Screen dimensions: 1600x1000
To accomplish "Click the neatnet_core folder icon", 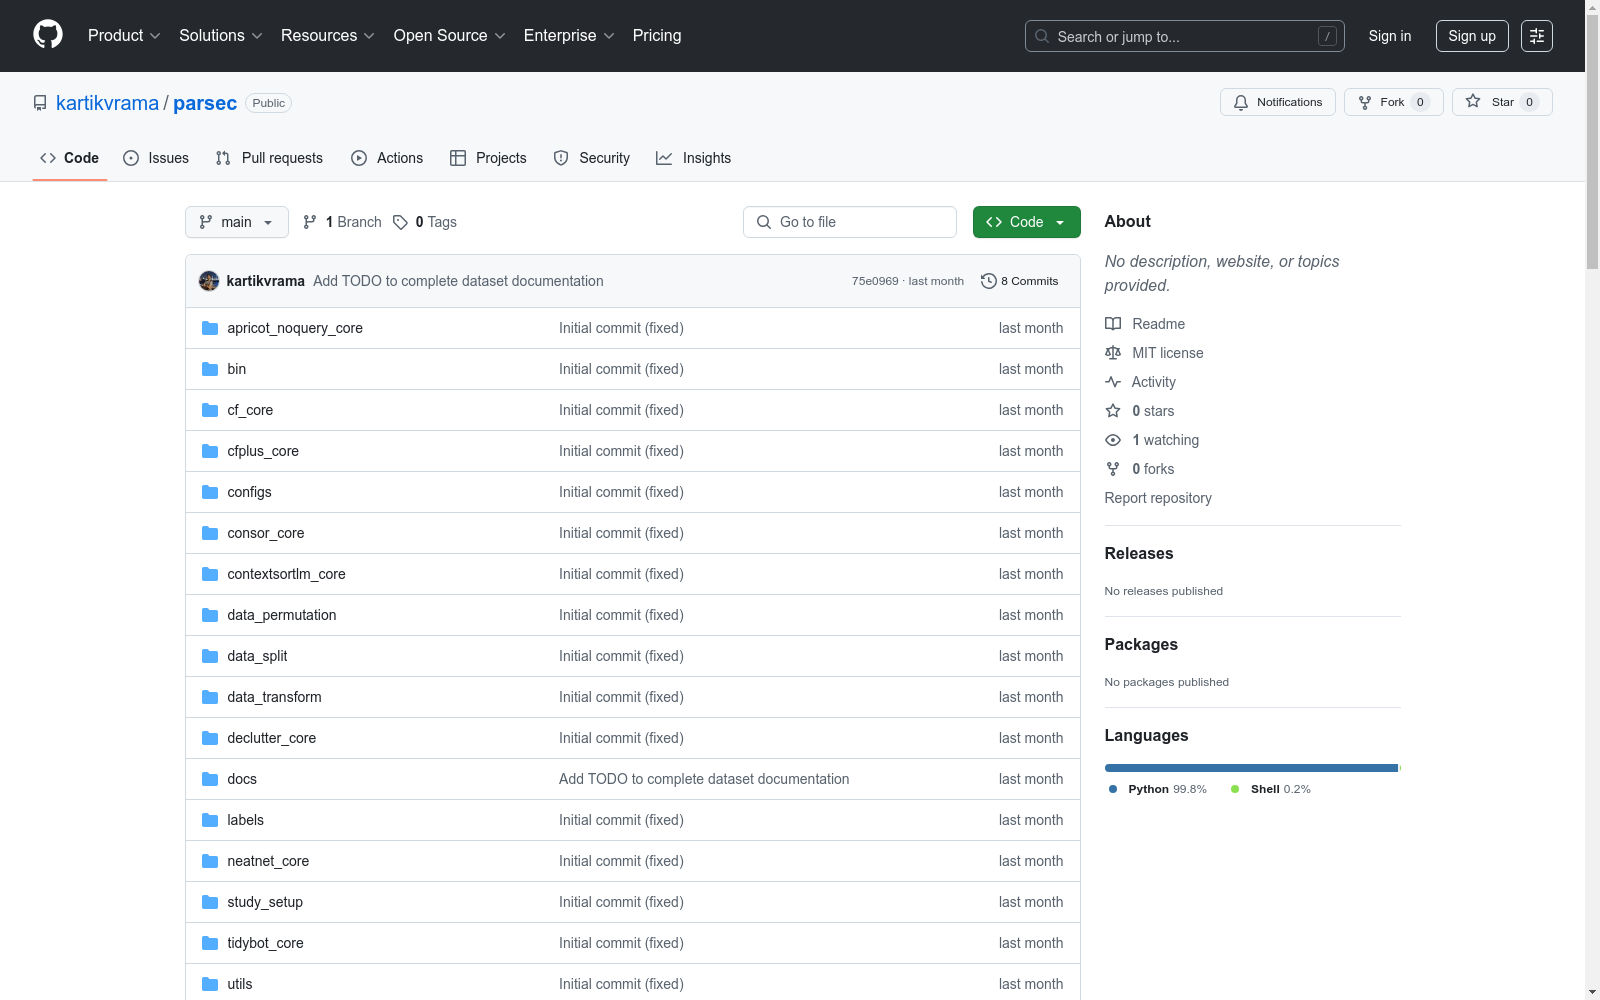I will [x=210, y=861].
